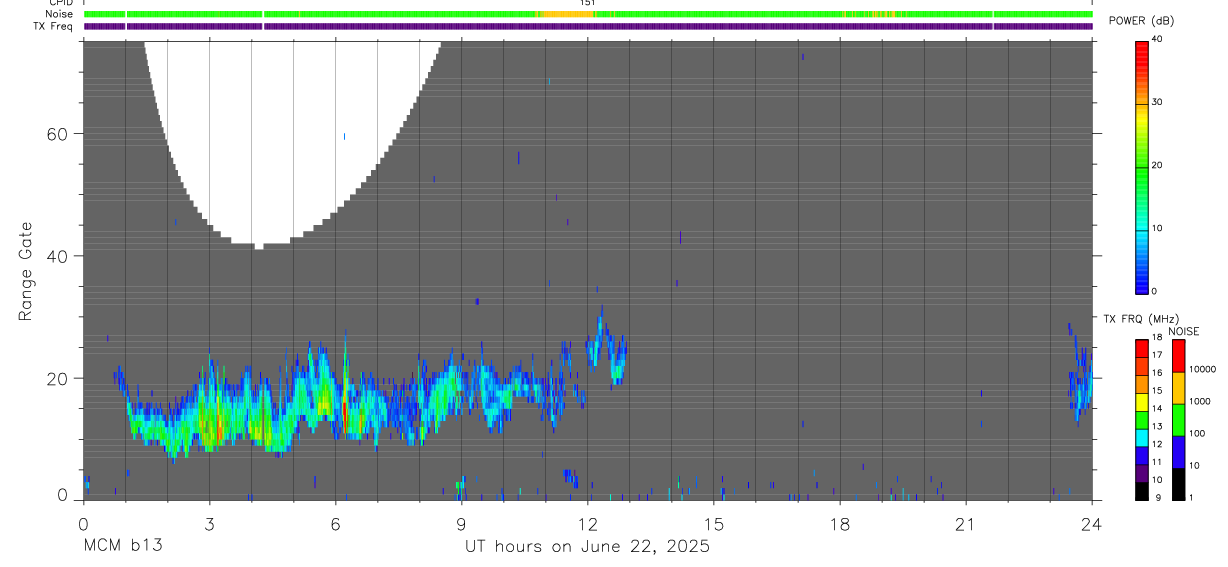Viewport: 1228px width, 567px height.
Task: Click the Range Gate axis title
Action: (27, 271)
